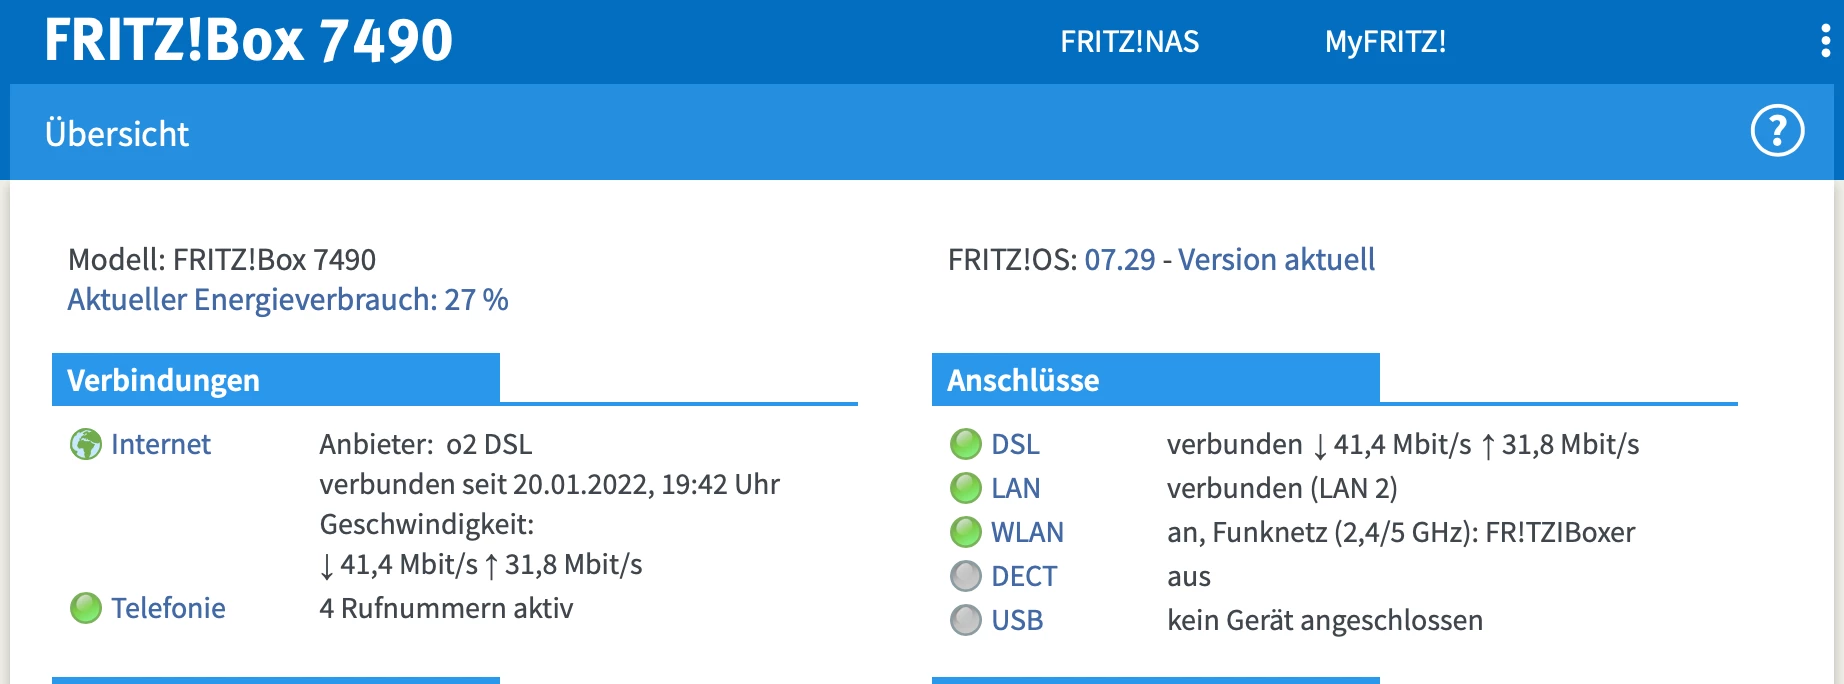Viewport: 1844px width, 684px height.
Task: Click the FRITZ!Box 7490 logo title
Action: 248,41
